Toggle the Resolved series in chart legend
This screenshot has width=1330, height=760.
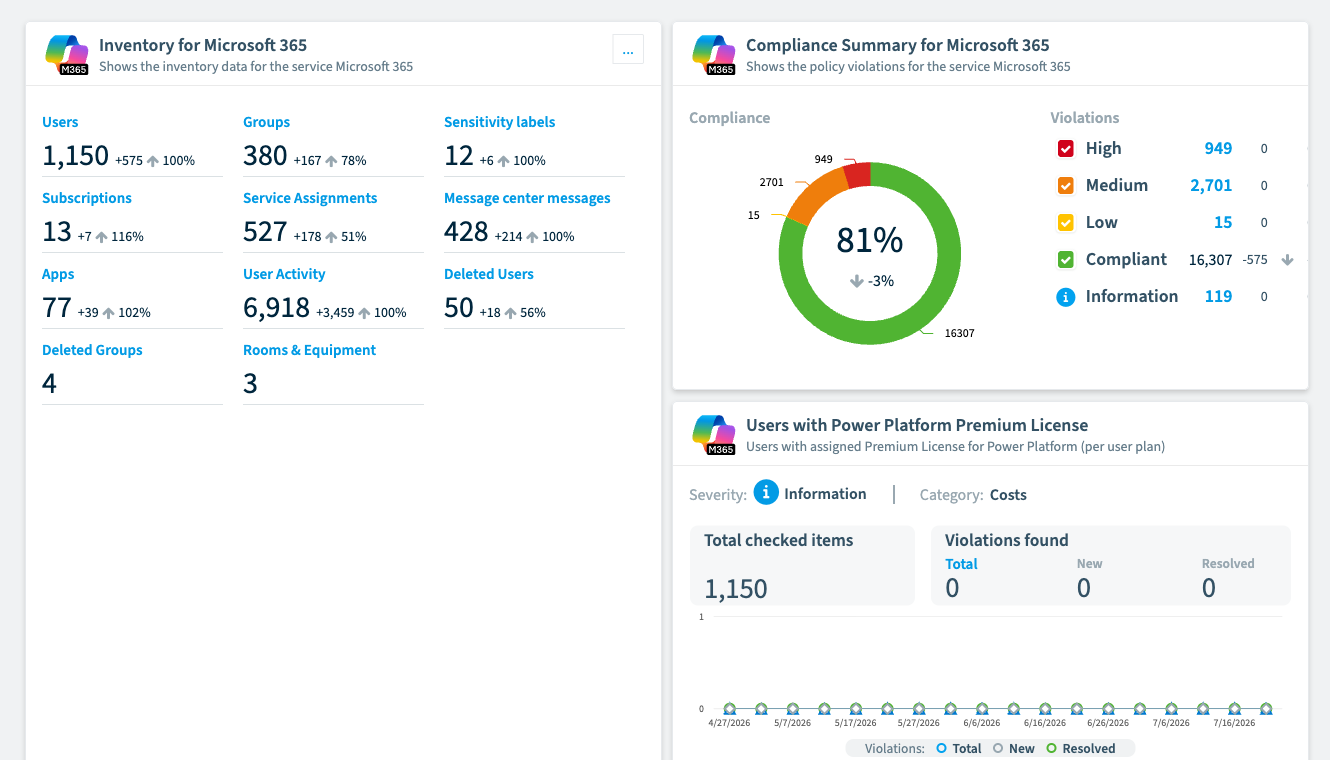tap(1080, 748)
